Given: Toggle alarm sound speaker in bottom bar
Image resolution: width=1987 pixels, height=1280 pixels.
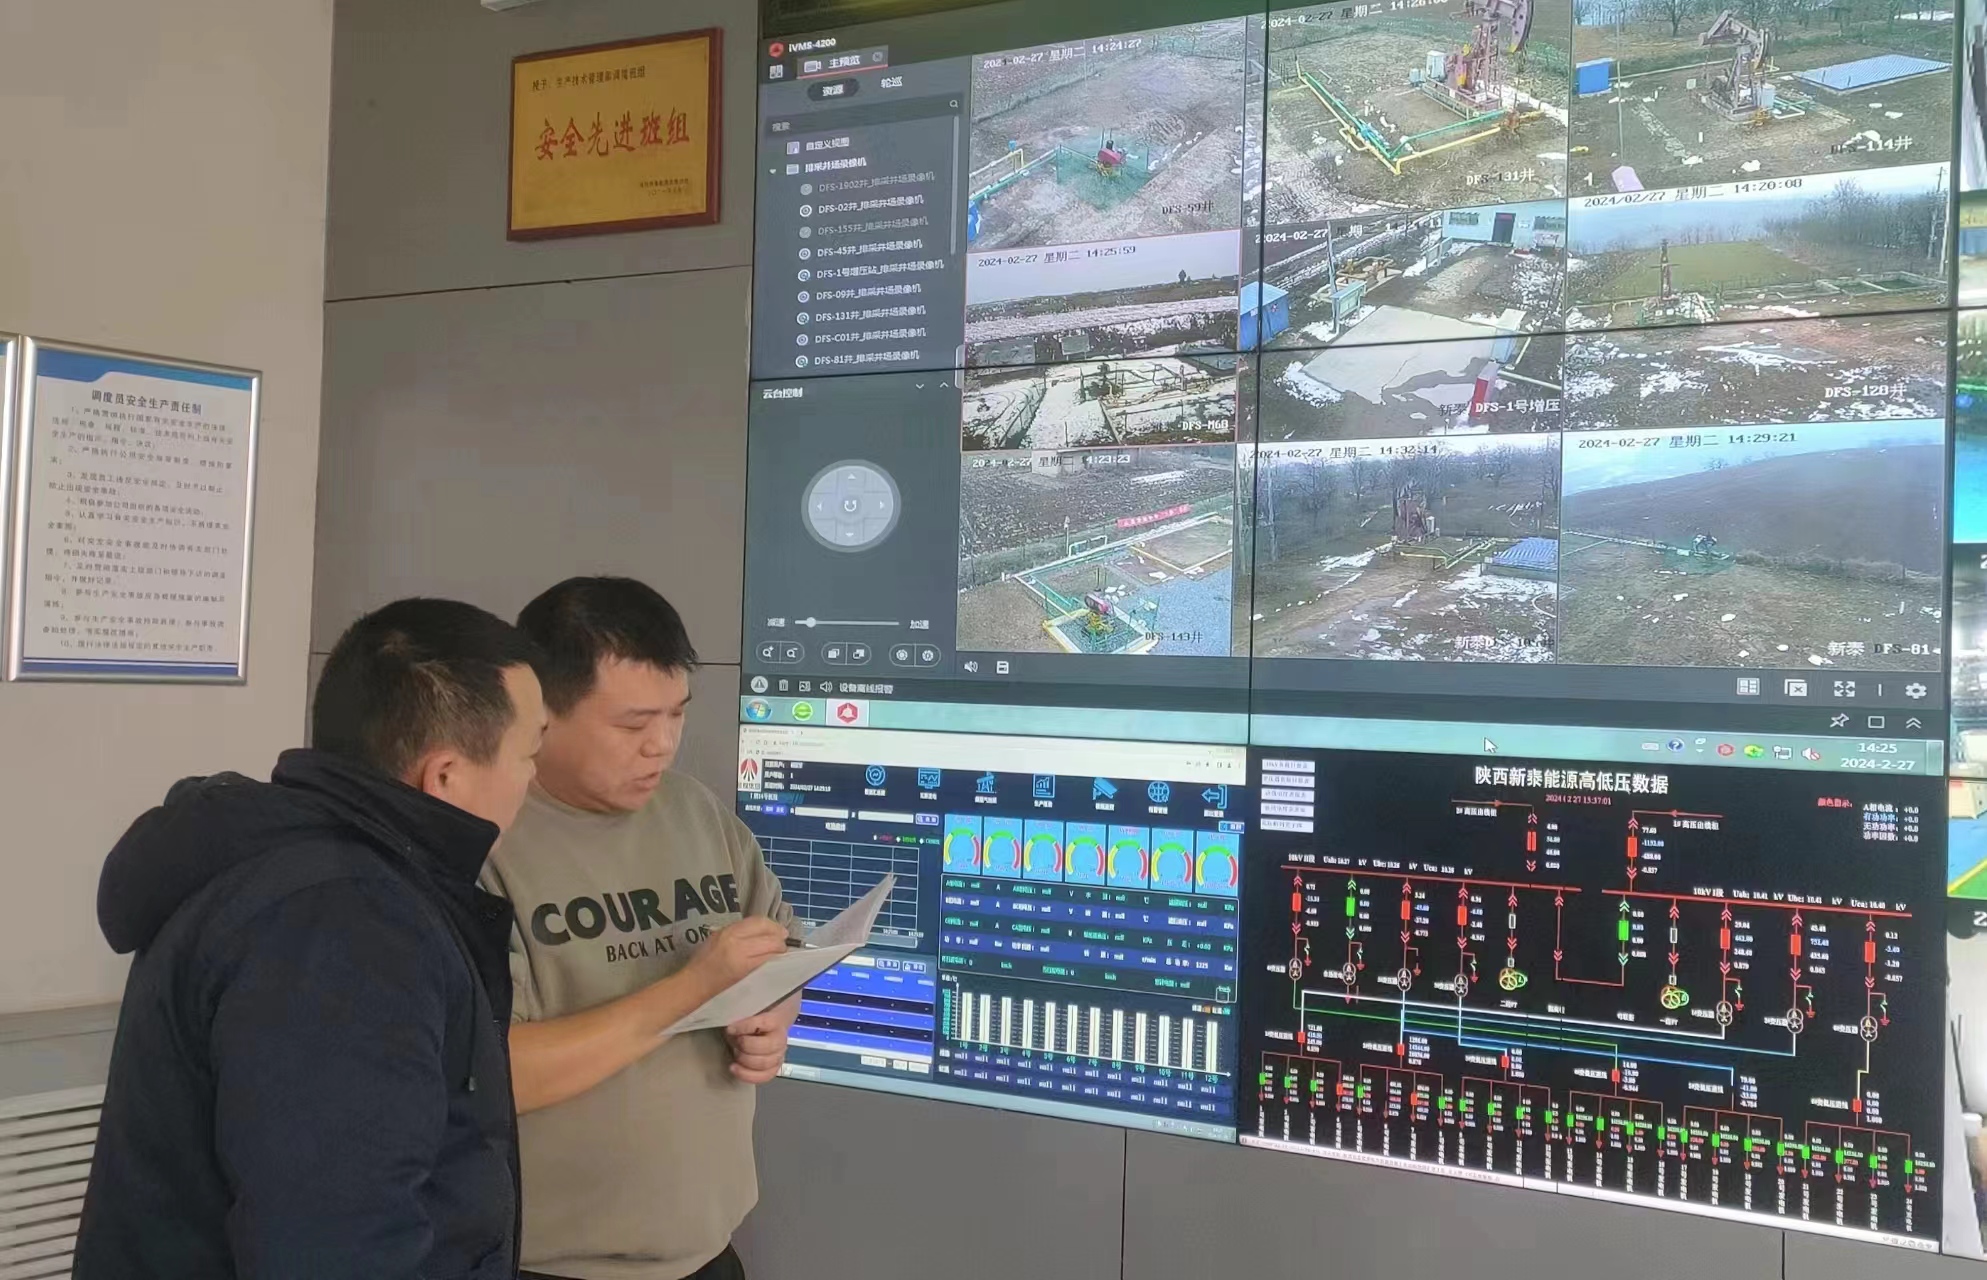Looking at the screenshot, I should click(x=825, y=687).
